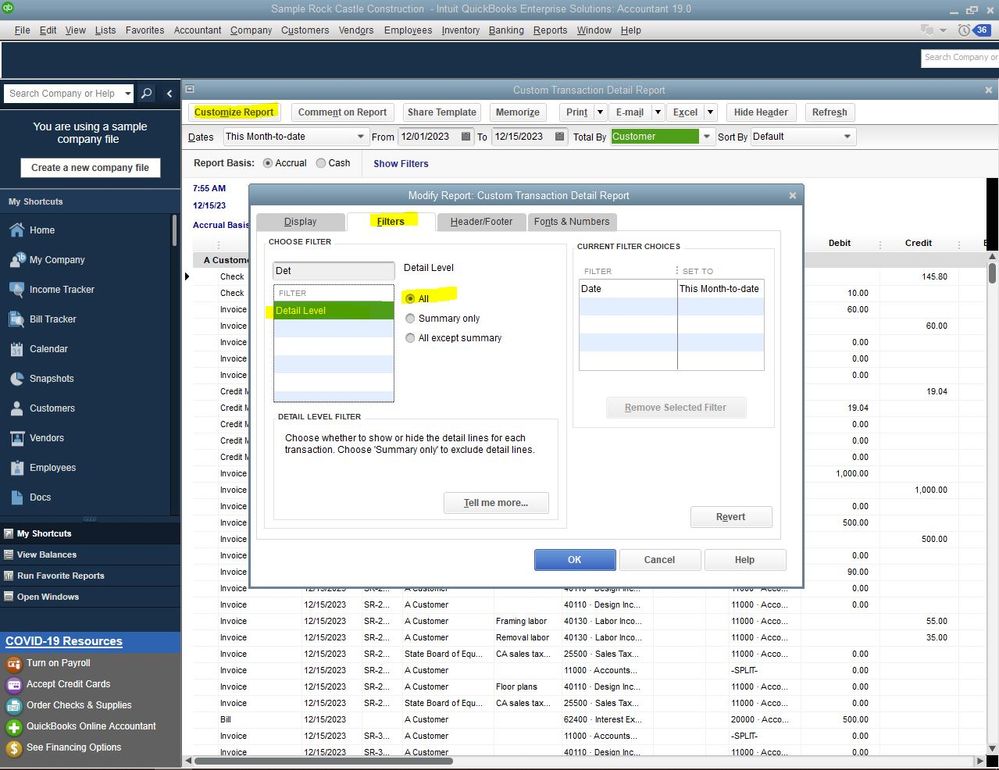The image size is (999, 770).
Task: Click the search magnifier icon in sidebar
Action: point(146,94)
